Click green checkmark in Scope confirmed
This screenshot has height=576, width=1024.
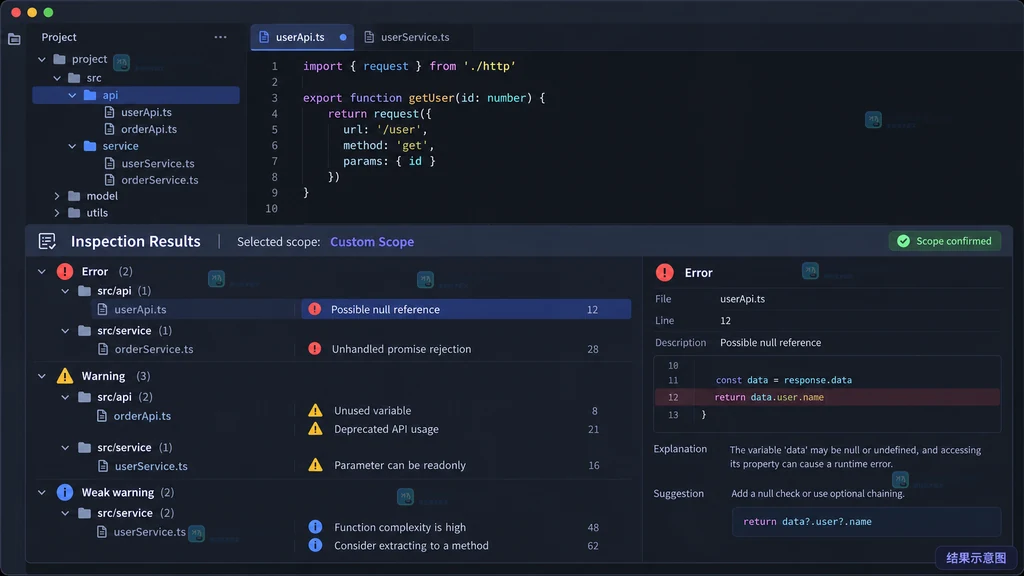click(903, 241)
